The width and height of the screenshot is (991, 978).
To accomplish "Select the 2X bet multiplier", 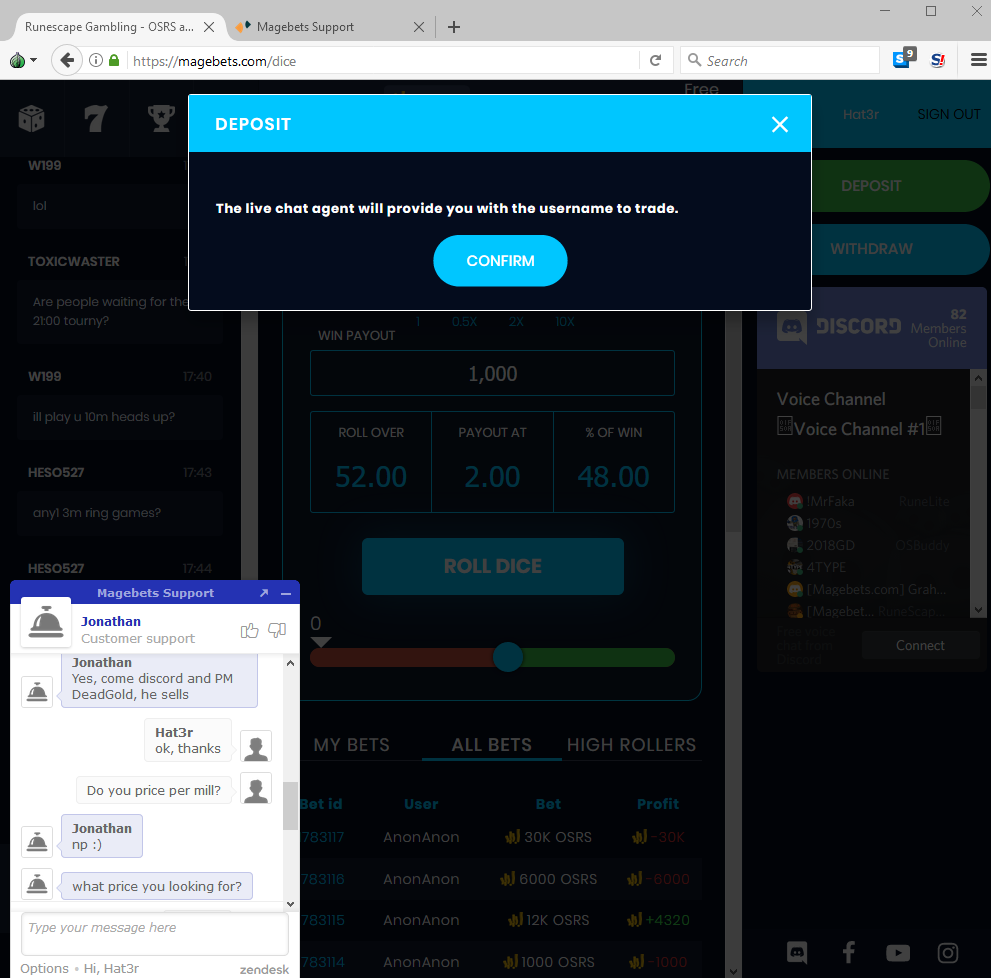I will (x=516, y=322).
